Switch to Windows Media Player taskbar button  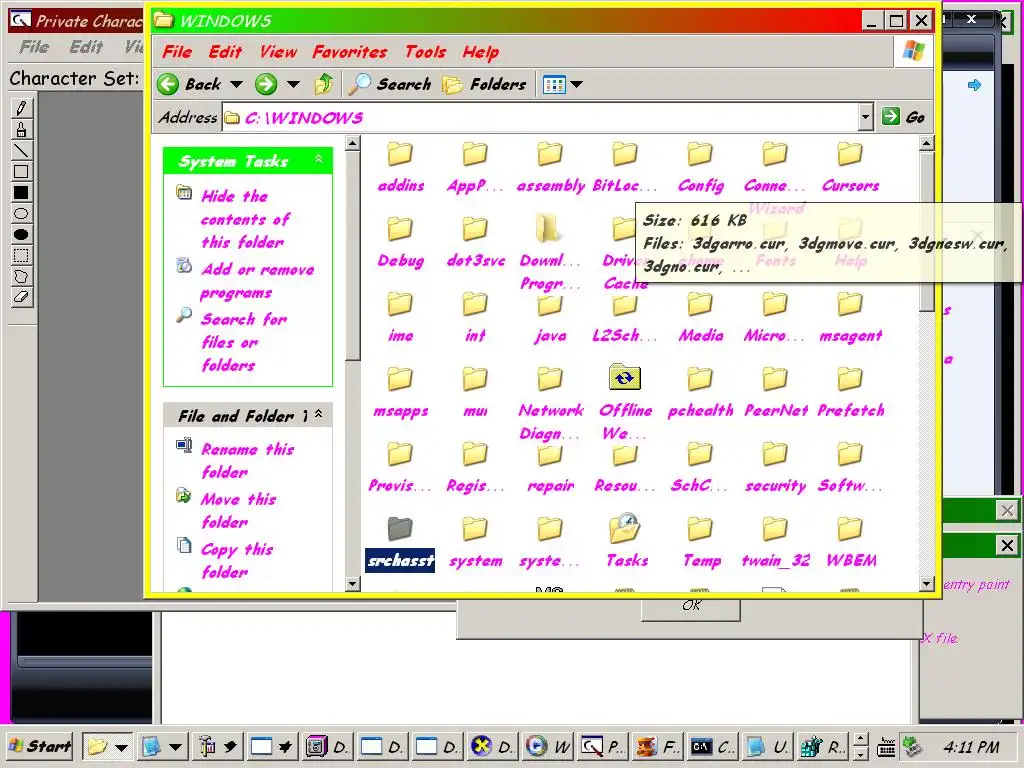click(547, 746)
